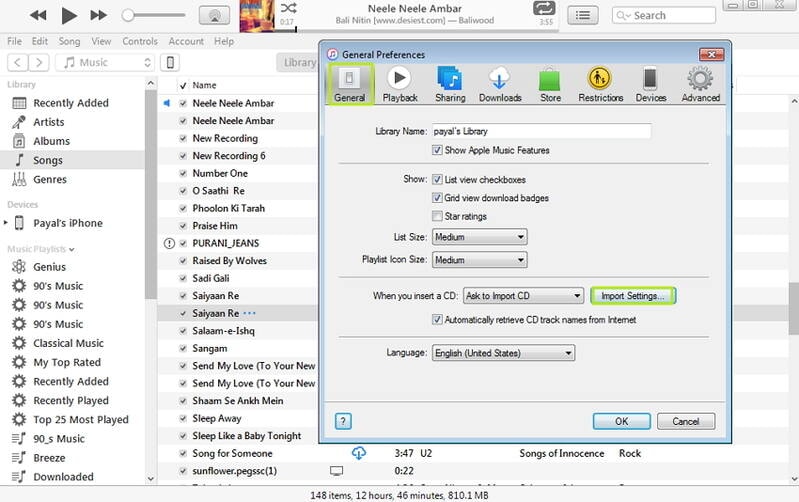Click the Library button behind the dialog
The height and width of the screenshot is (502, 799).
[298, 63]
